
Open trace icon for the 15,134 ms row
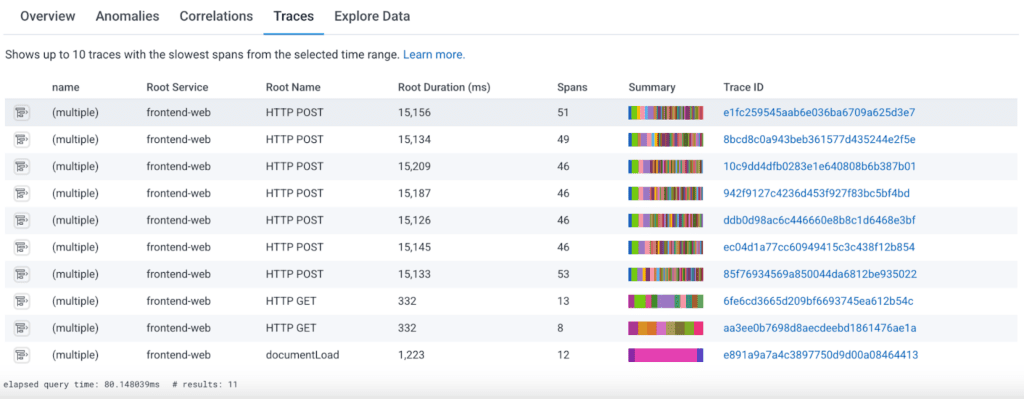pos(21,140)
